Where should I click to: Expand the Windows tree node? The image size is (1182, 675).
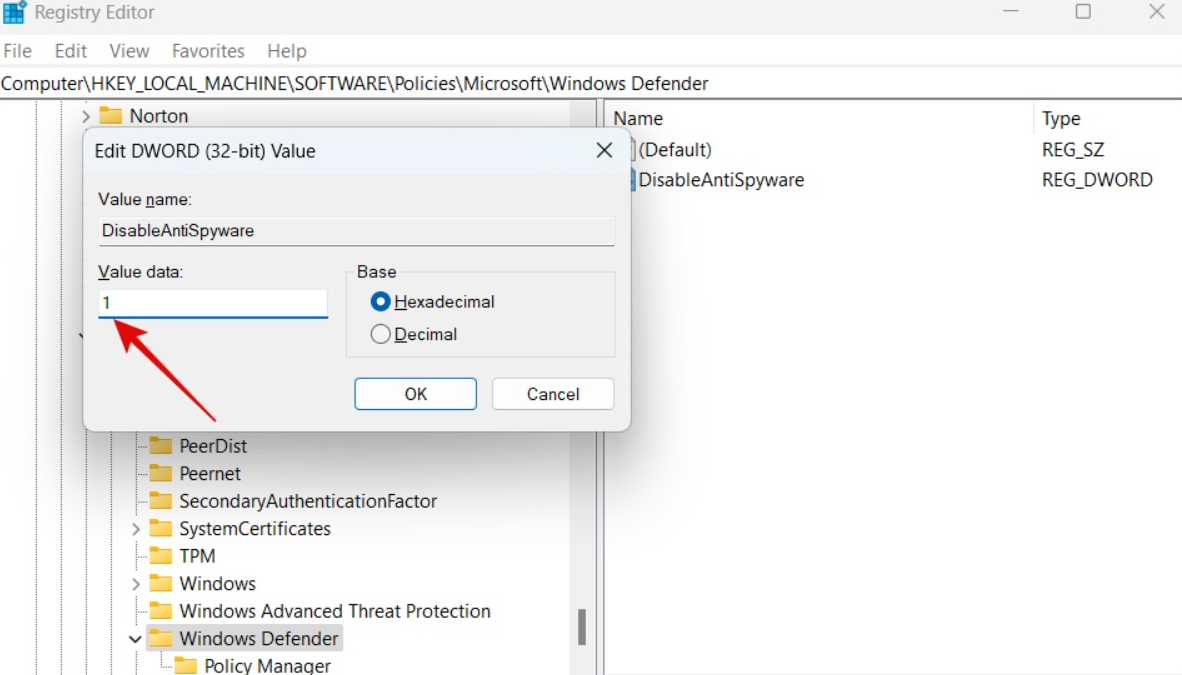[137, 583]
